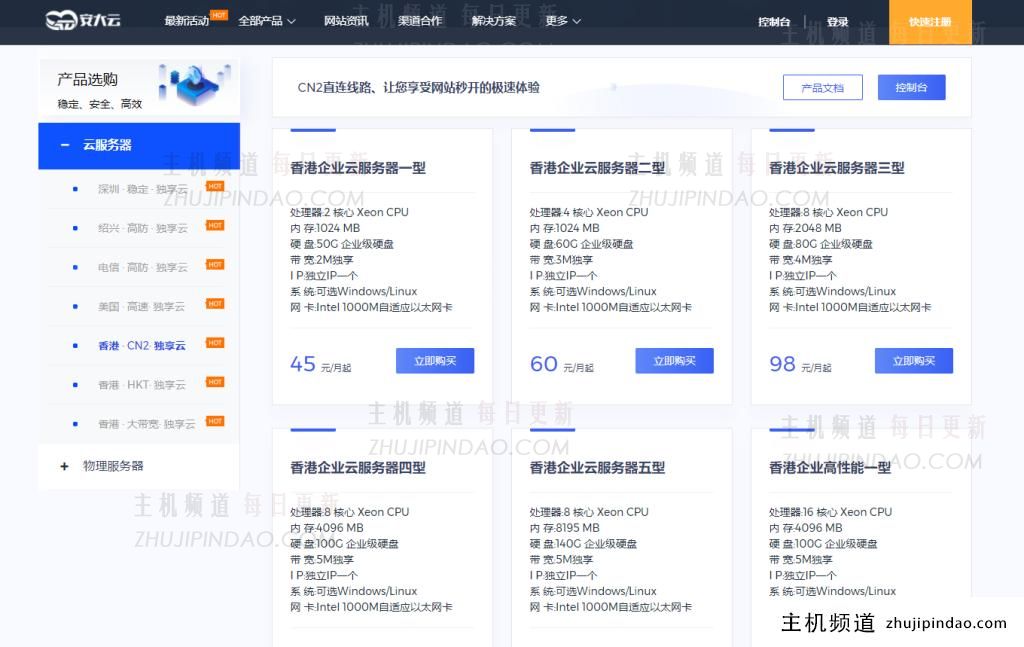Open the 产品文档 button
The image size is (1024, 647).
coord(822,87)
